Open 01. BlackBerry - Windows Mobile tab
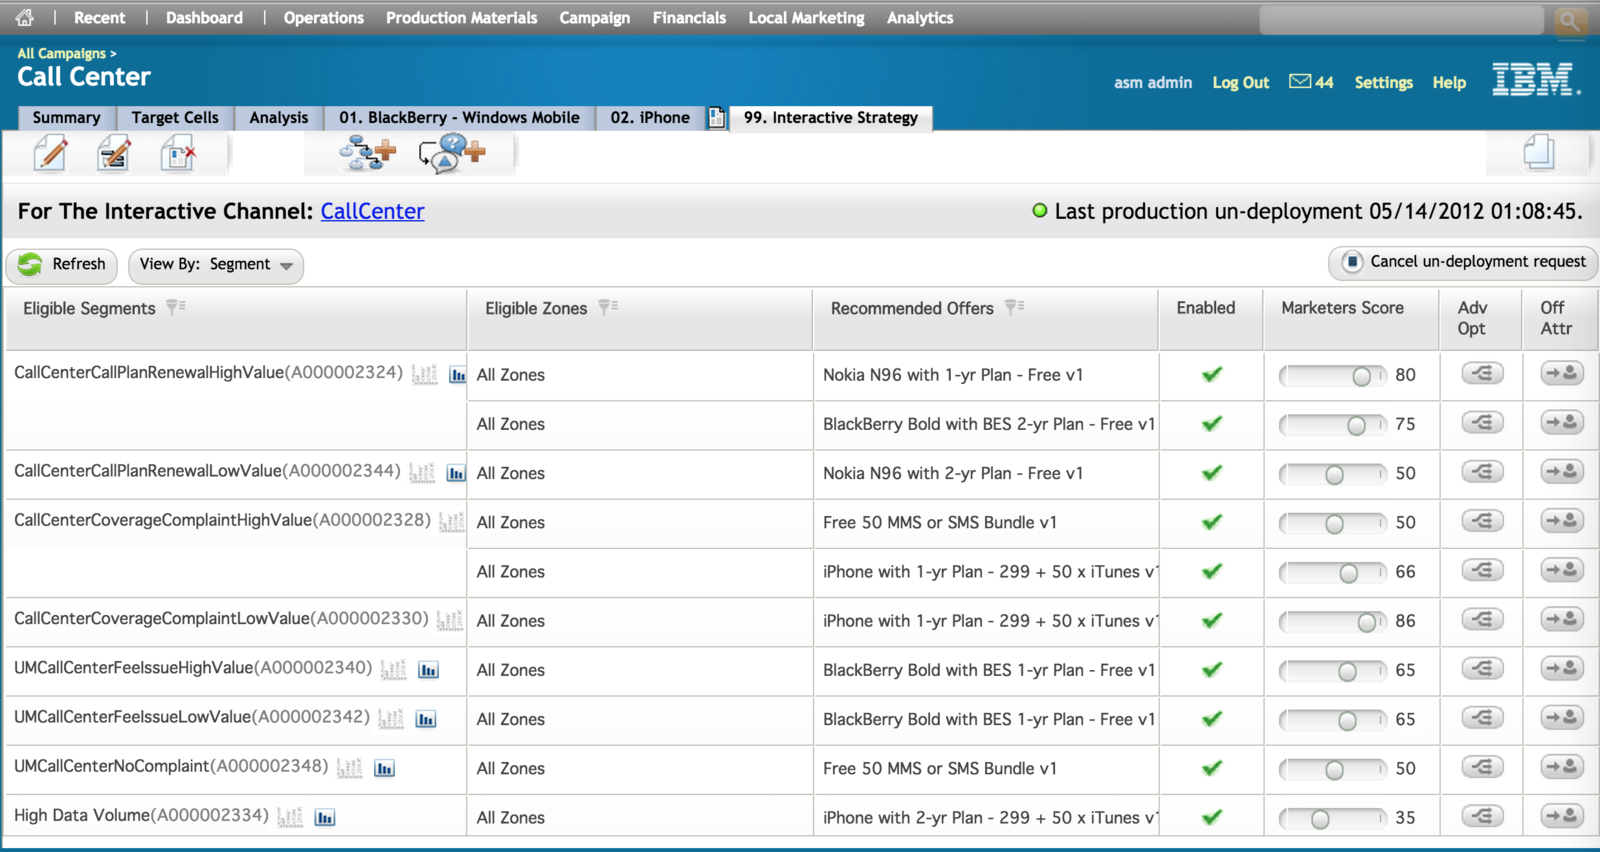 (x=459, y=118)
